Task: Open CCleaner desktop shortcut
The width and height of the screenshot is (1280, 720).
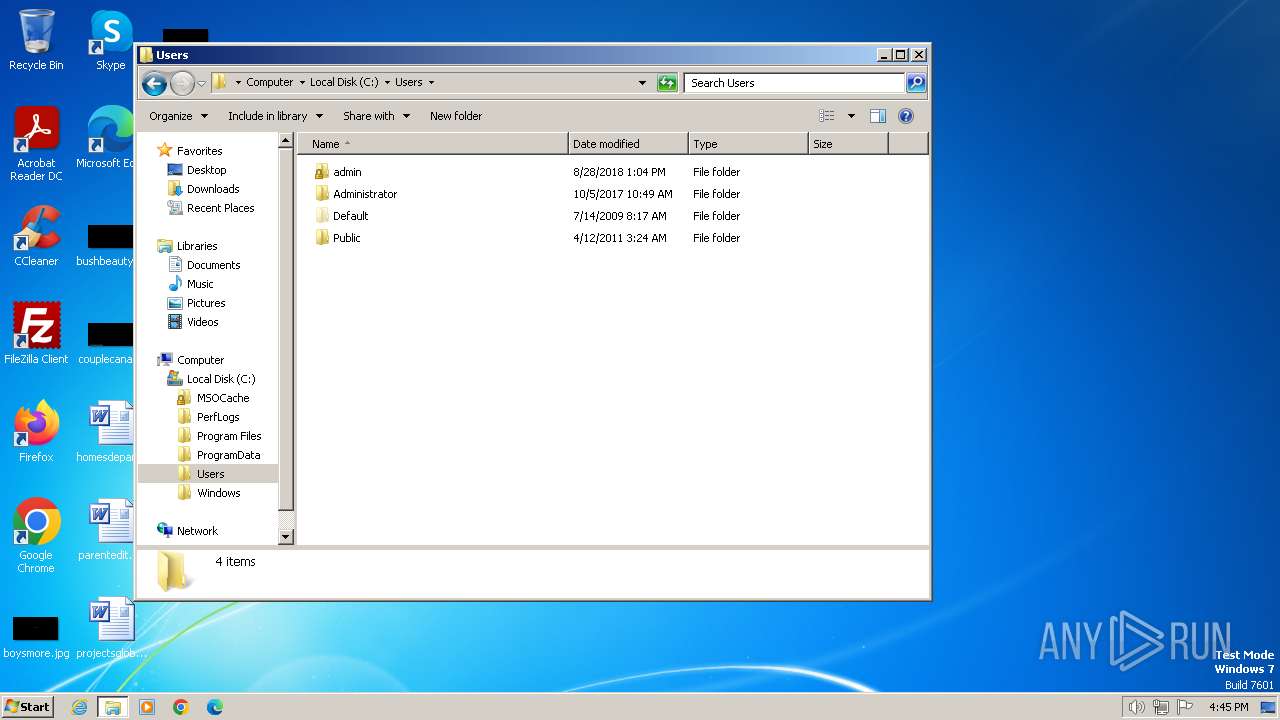Action: 36,236
